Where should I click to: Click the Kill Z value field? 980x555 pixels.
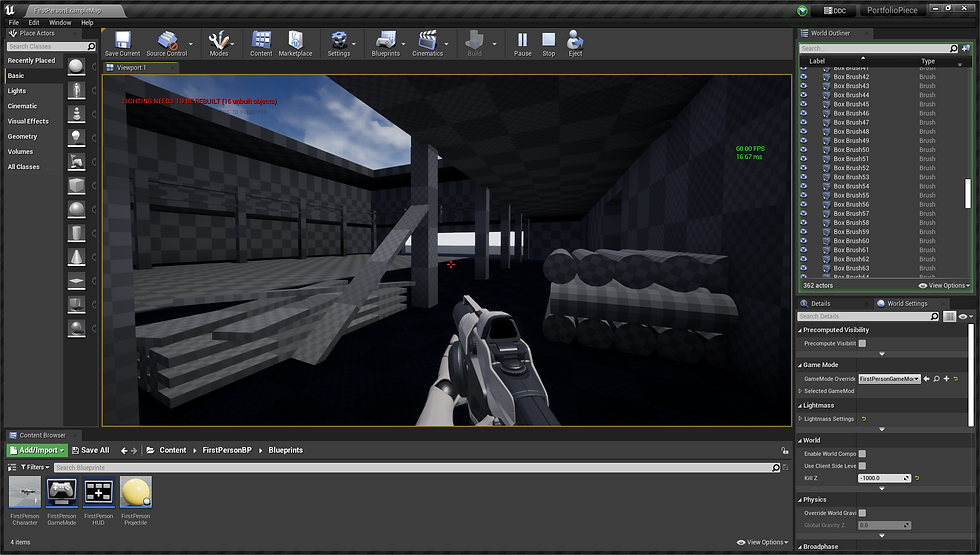point(884,478)
